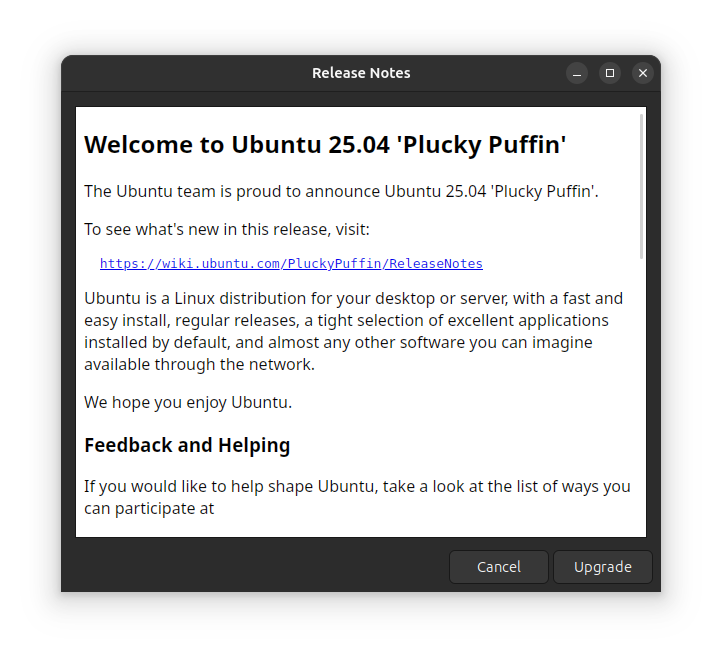Minimize the Release Notes window
This screenshot has height=659, width=722.
(x=577, y=73)
